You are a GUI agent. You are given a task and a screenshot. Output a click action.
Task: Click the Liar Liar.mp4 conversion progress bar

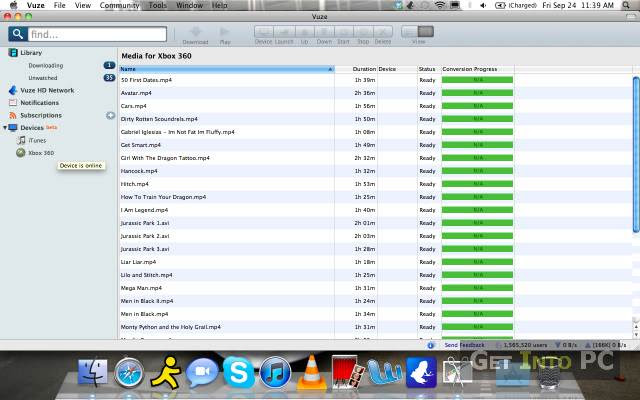(x=477, y=262)
